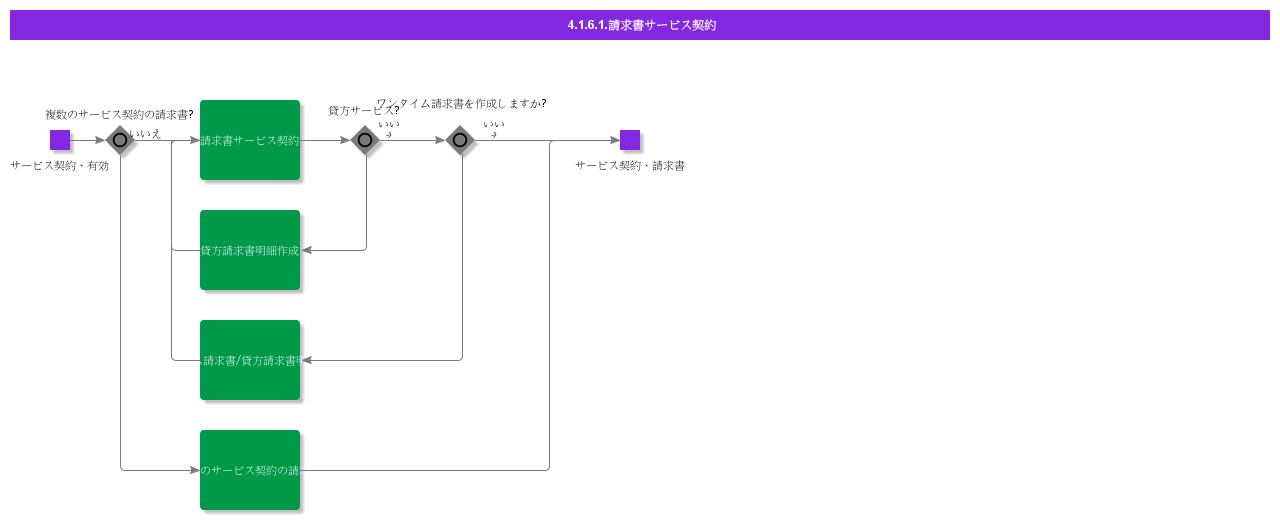Select the 貸方サービス? gateway diamond
Viewport: 1280px width, 520px height.
(x=365, y=140)
